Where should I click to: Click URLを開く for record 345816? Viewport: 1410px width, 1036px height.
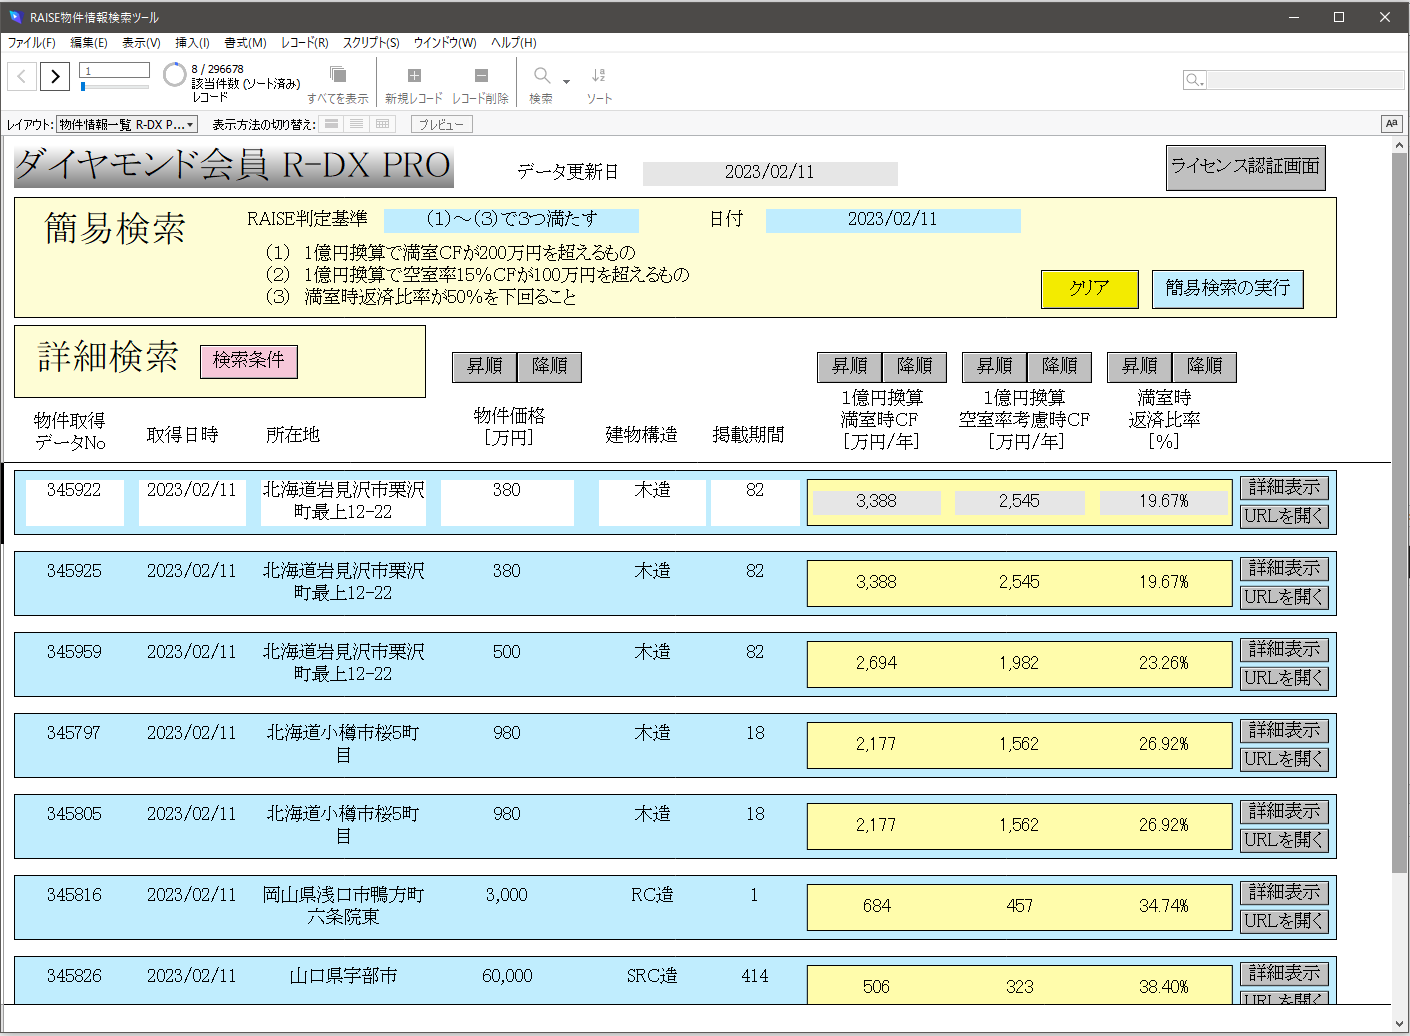click(1284, 921)
